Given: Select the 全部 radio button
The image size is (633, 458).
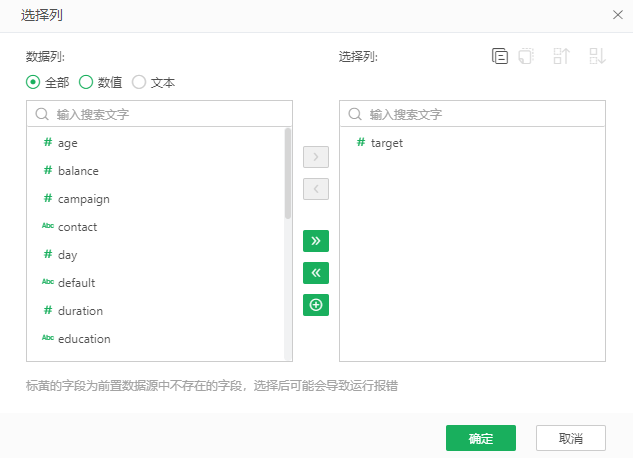Looking at the screenshot, I should [33, 83].
